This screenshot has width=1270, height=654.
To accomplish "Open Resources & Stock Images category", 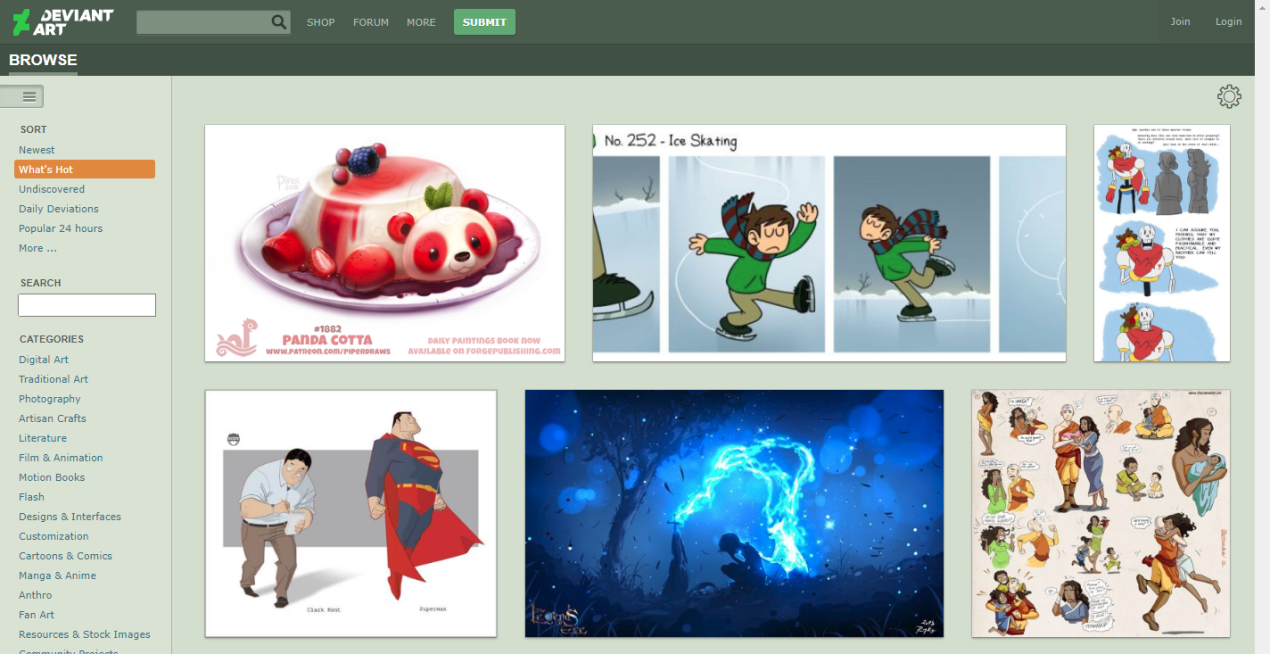I will pos(85,634).
